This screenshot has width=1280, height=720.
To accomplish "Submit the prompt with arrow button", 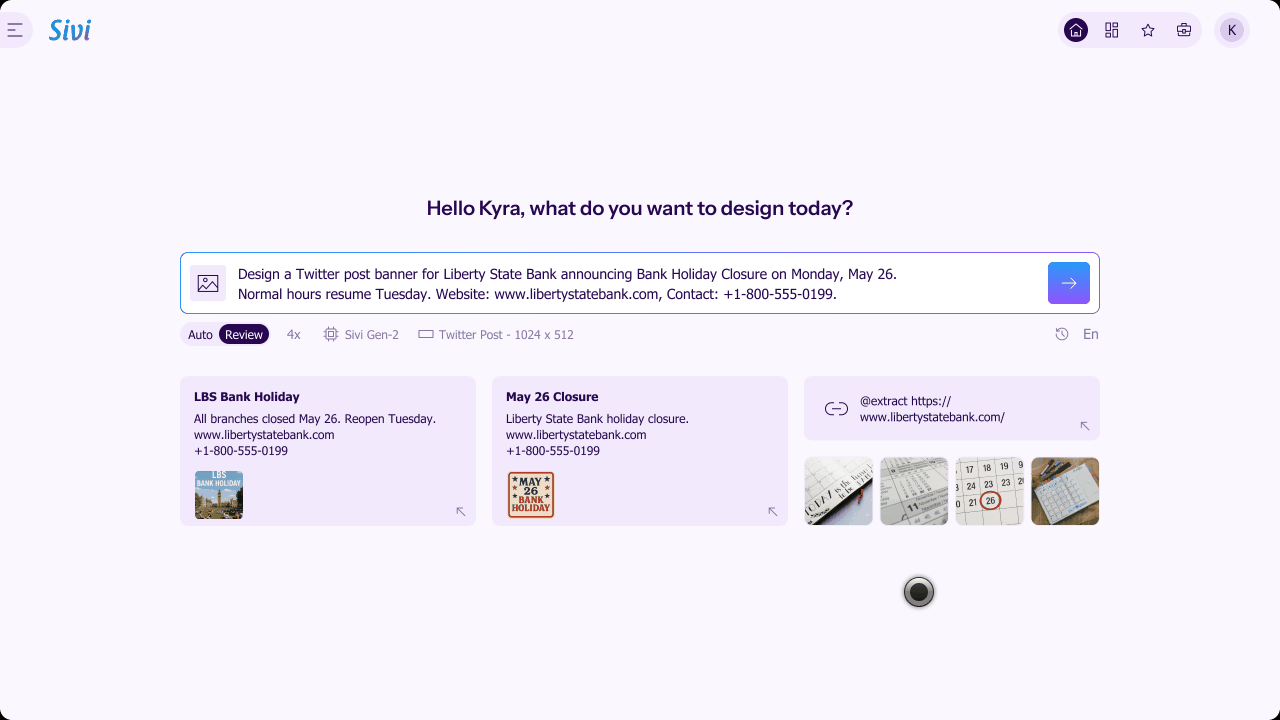I will [x=1069, y=283].
